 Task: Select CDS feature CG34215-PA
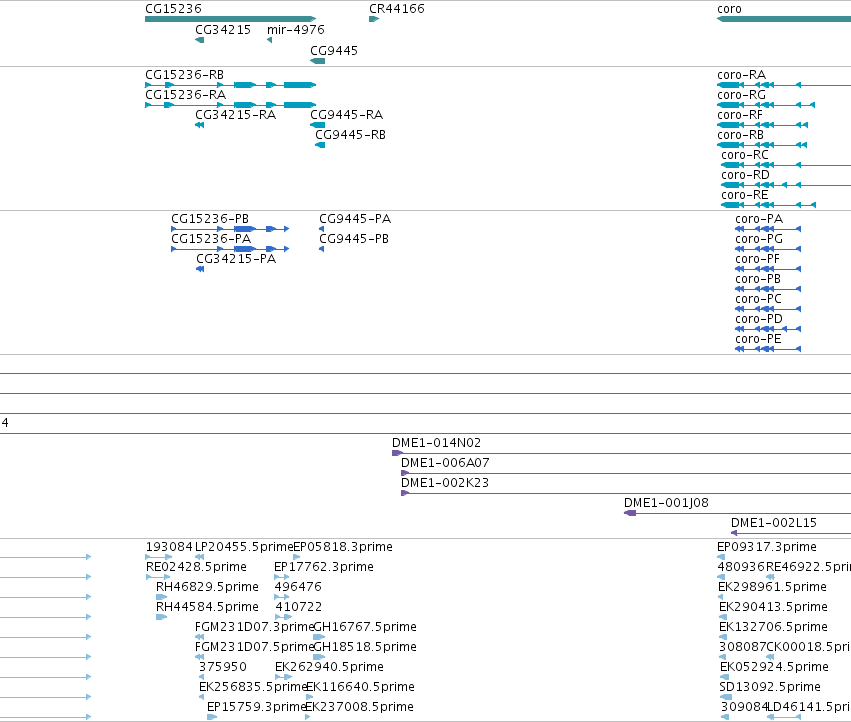click(200, 269)
